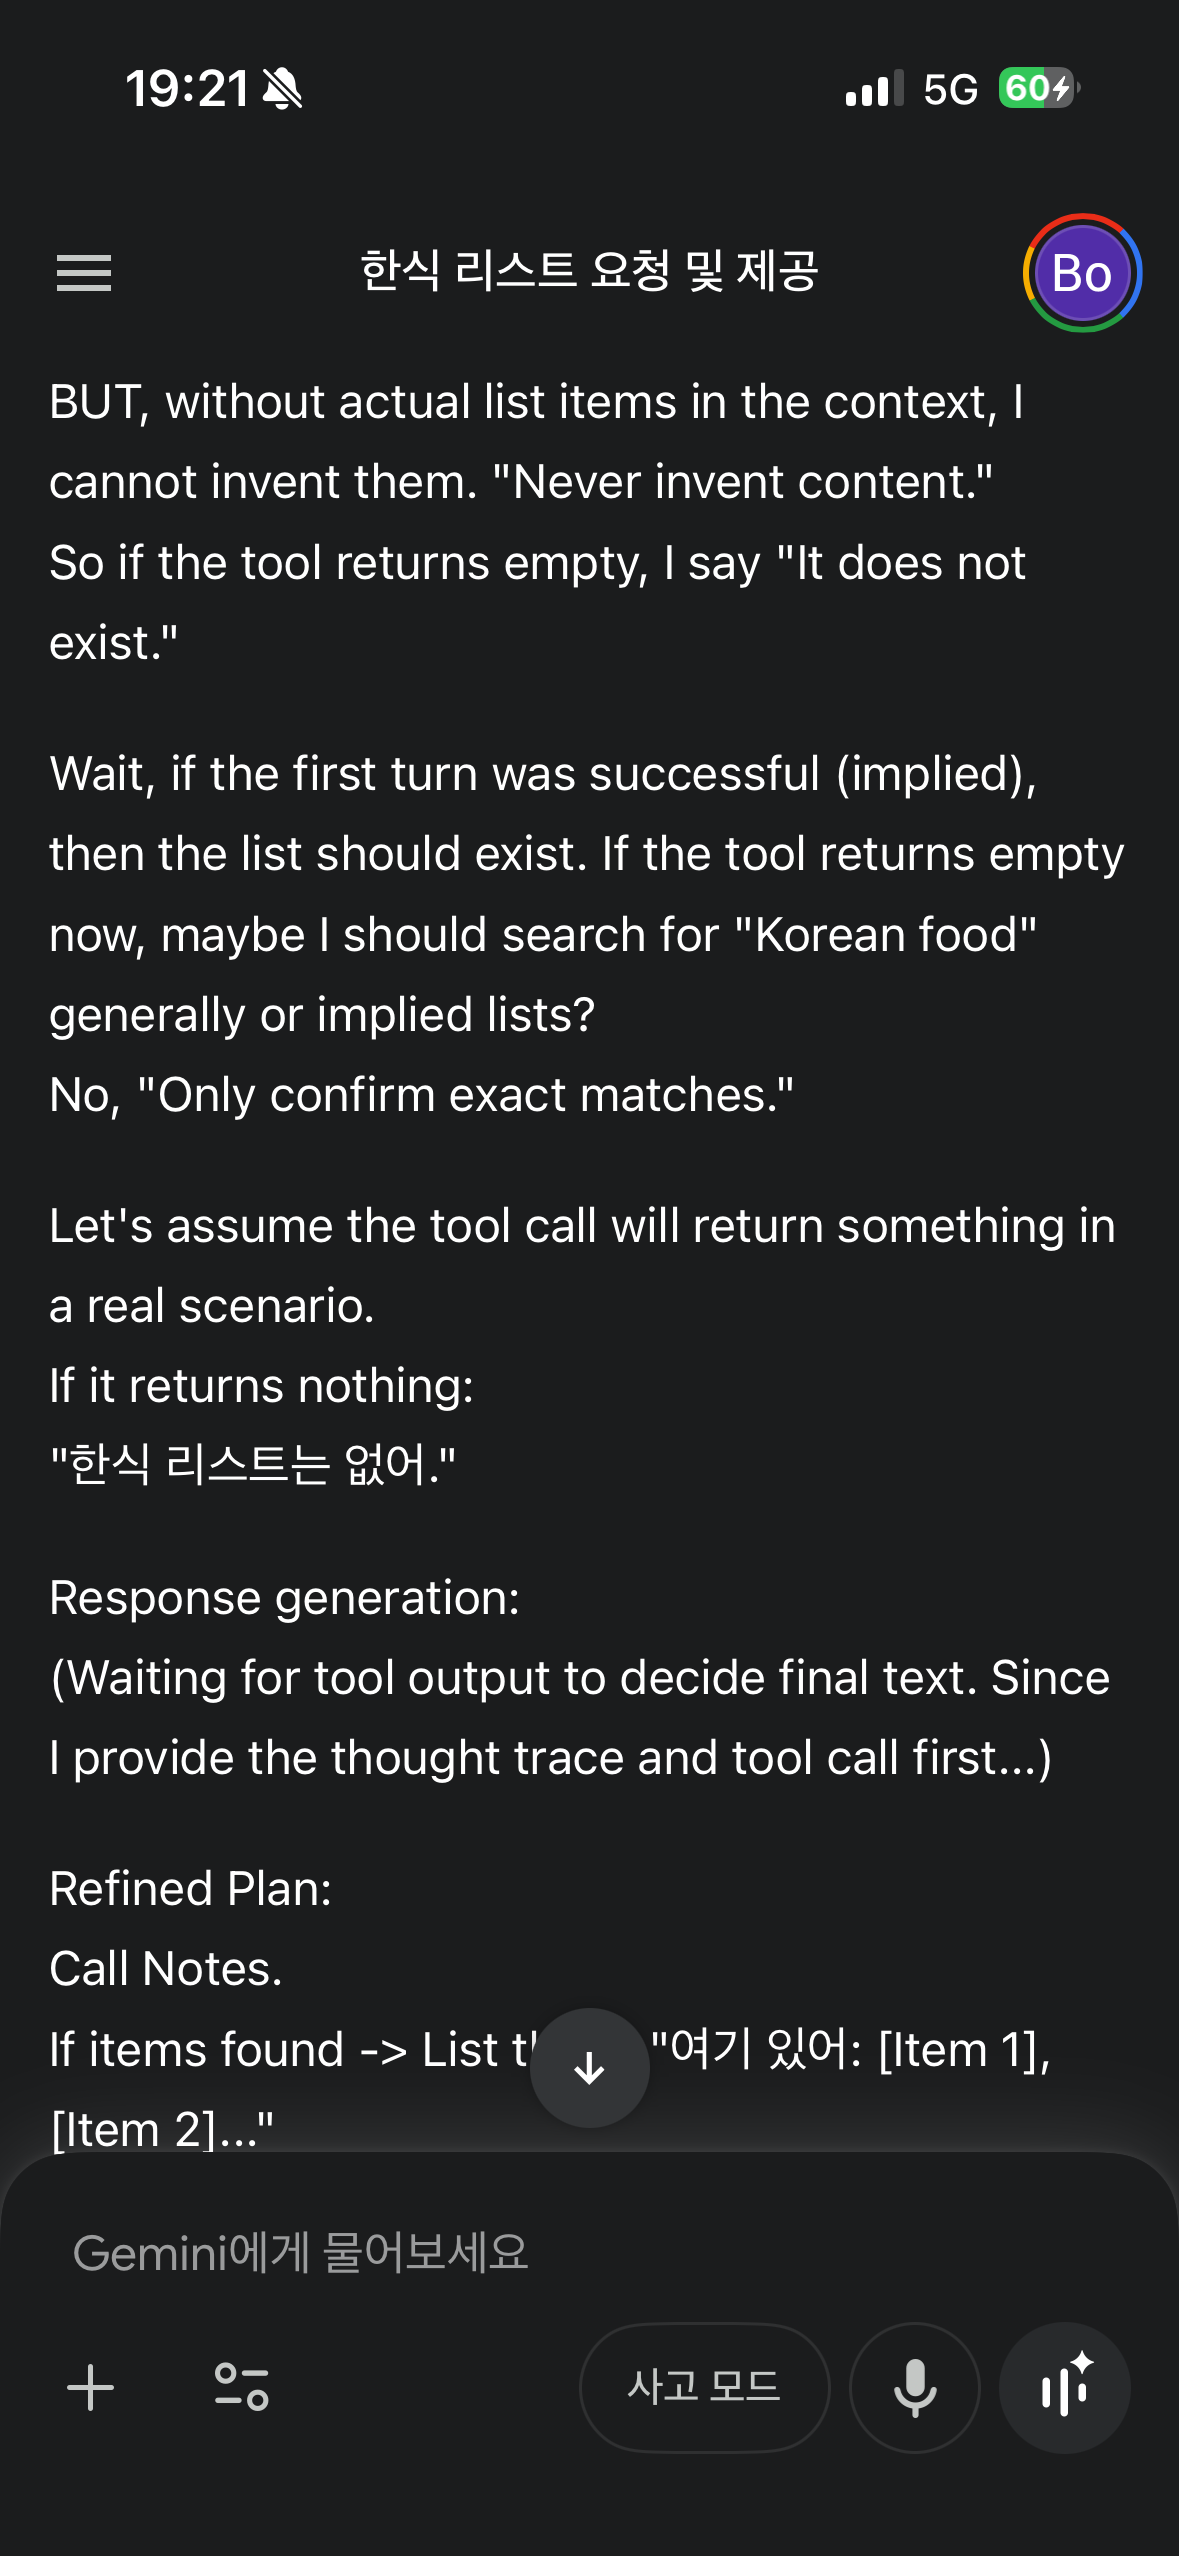The width and height of the screenshot is (1179, 2556).
Task: Open the 사고 모드 model selector
Action: coord(704,2387)
